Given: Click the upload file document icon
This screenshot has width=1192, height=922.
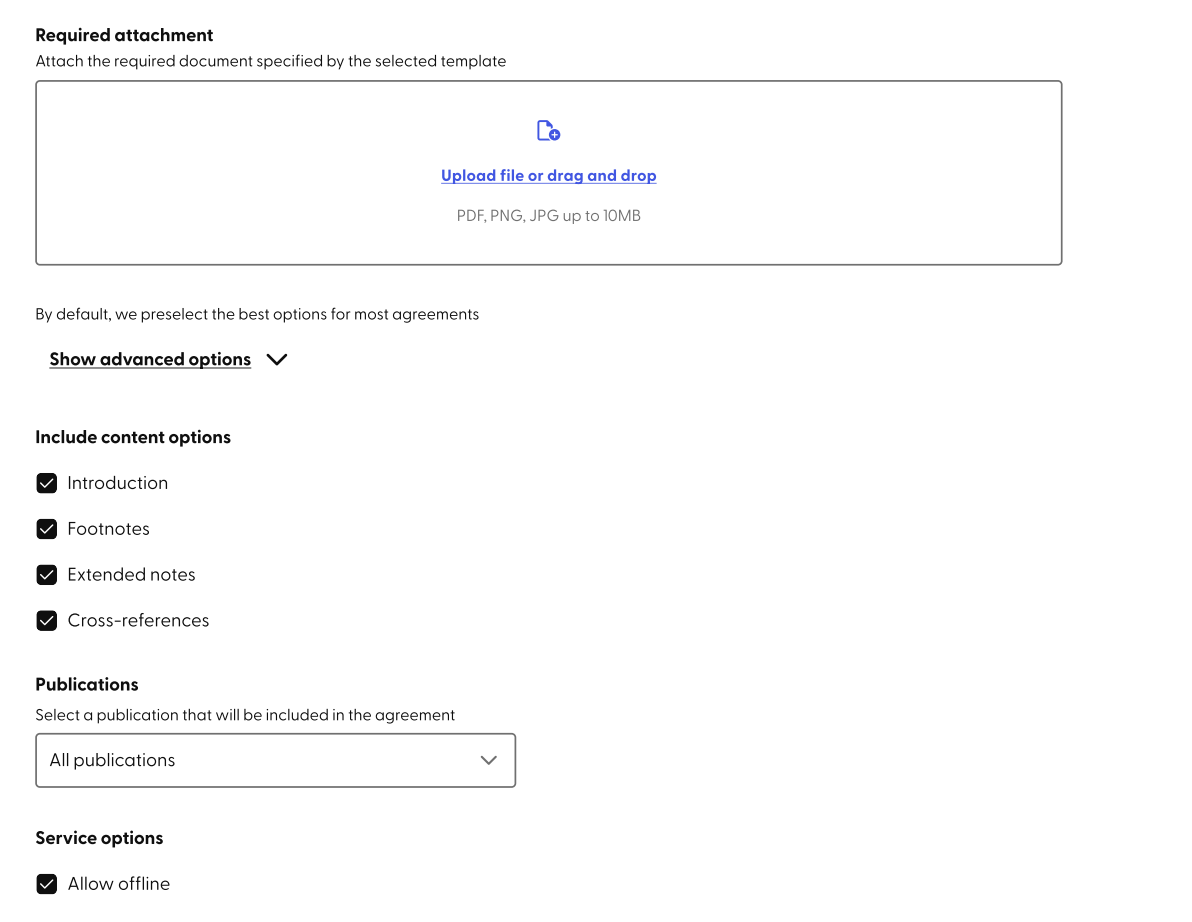Looking at the screenshot, I should click(548, 131).
